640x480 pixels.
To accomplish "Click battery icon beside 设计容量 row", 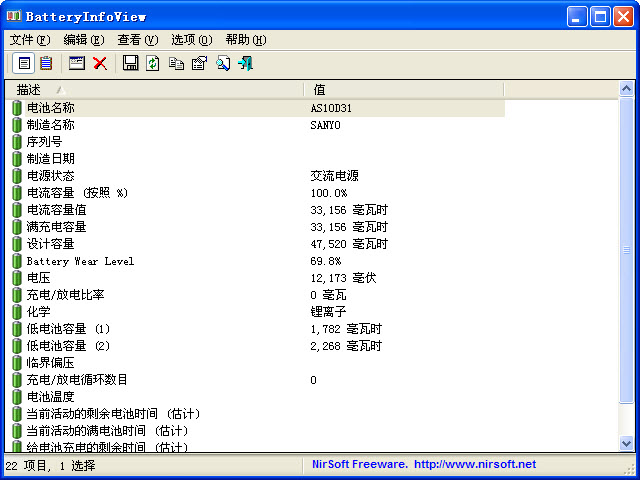I will pyautogui.click(x=17, y=244).
